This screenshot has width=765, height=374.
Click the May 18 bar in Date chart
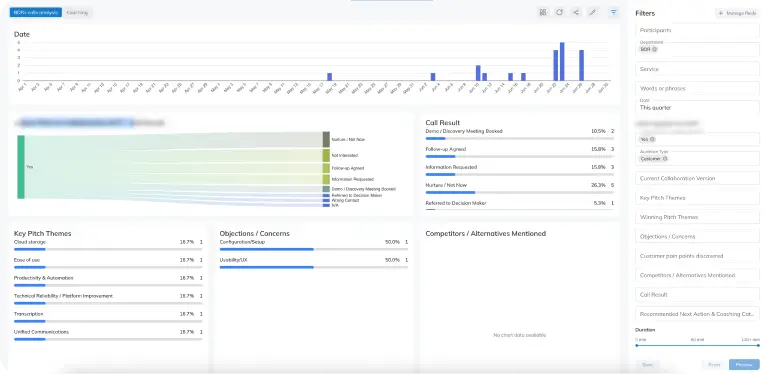coord(329,77)
